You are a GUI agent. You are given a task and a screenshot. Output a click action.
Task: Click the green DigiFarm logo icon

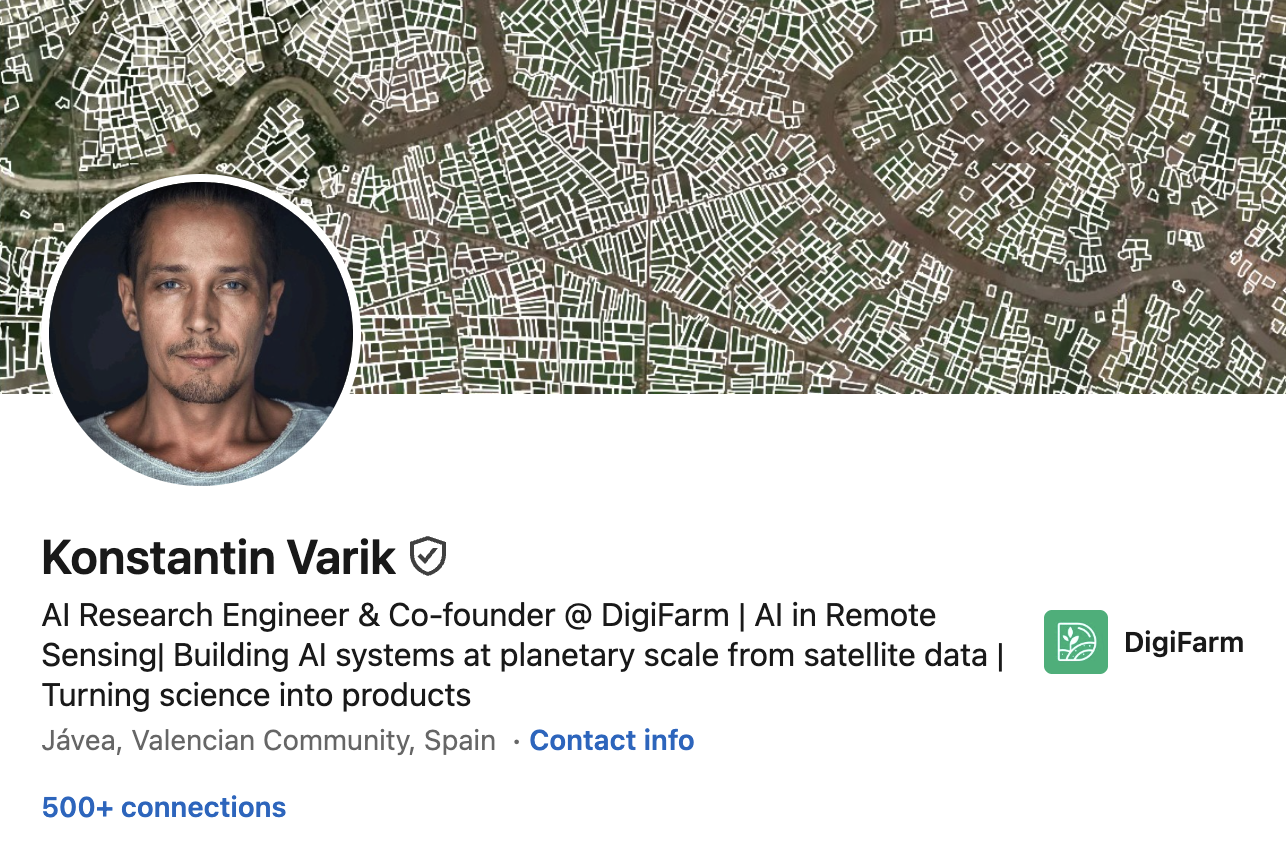pos(1075,642)
